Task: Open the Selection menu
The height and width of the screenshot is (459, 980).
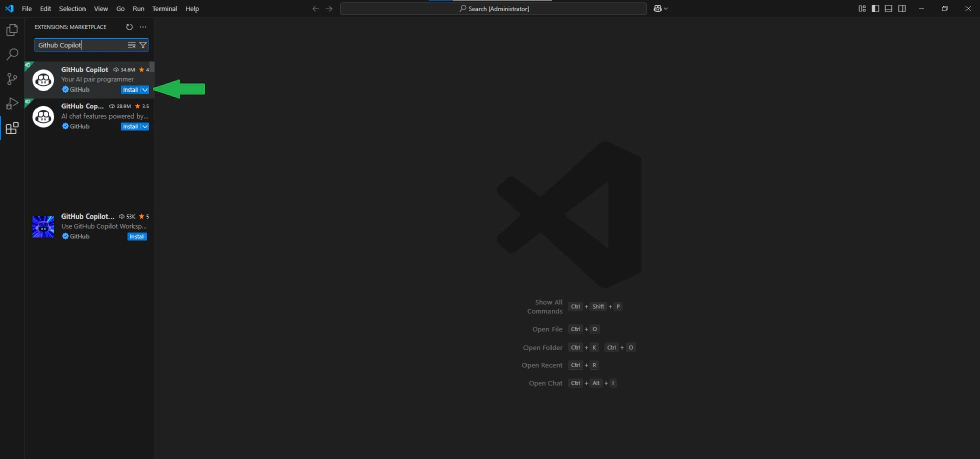Action: tap(72, 9)
